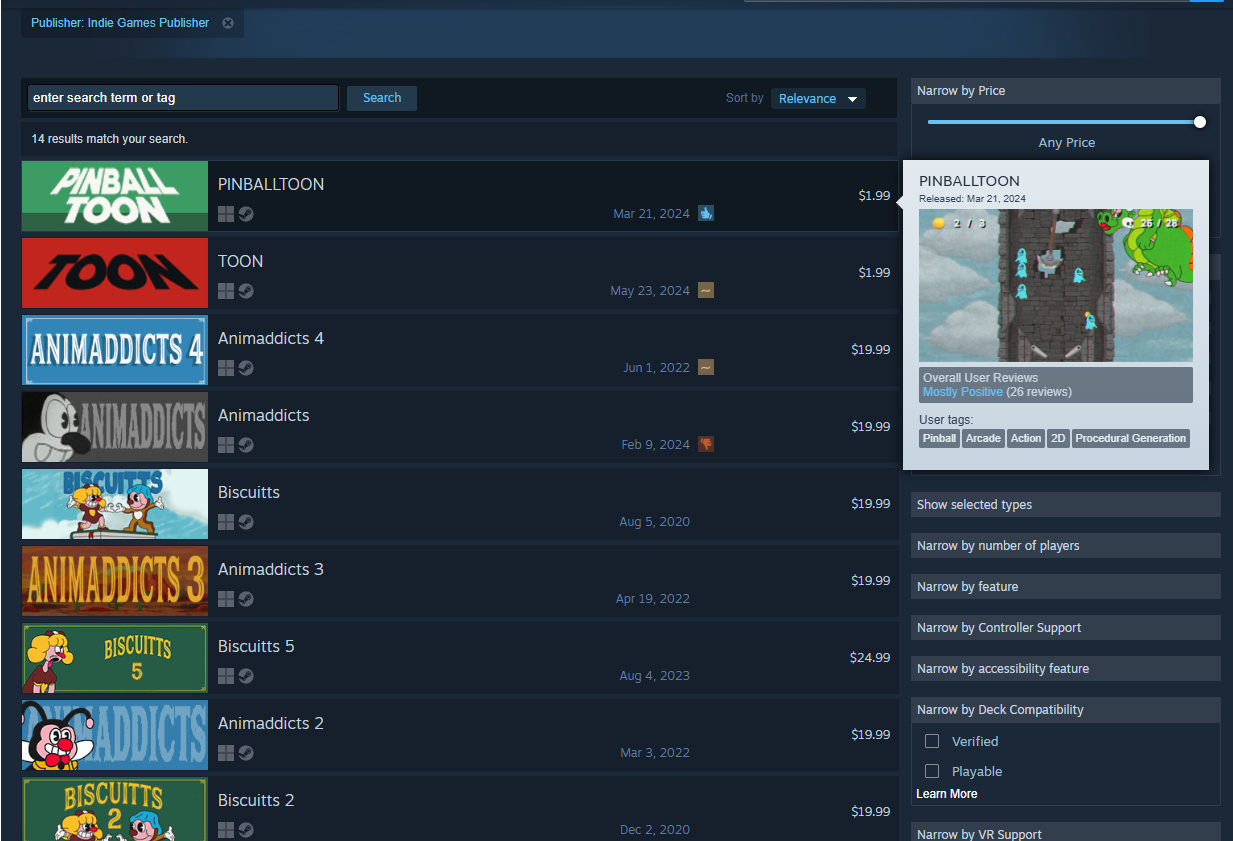Click the Mostly Positive review summary
The height and width of the screenshot is (841, 1233).
point(963,392)
